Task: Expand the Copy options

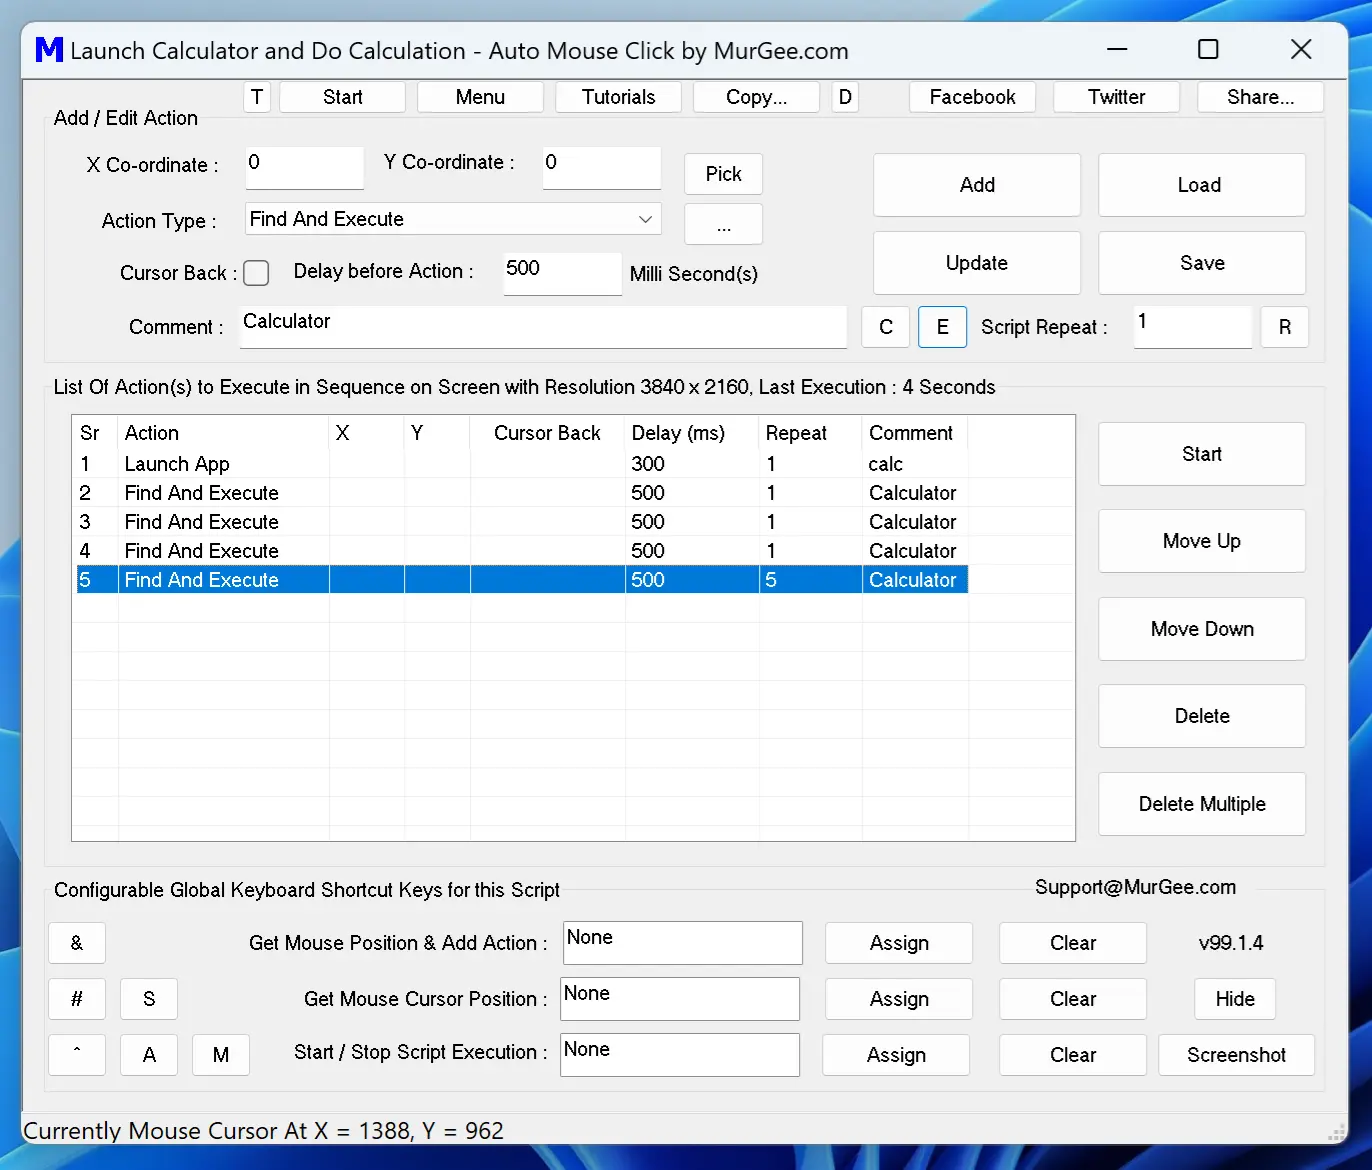Action: pos(756,97)
